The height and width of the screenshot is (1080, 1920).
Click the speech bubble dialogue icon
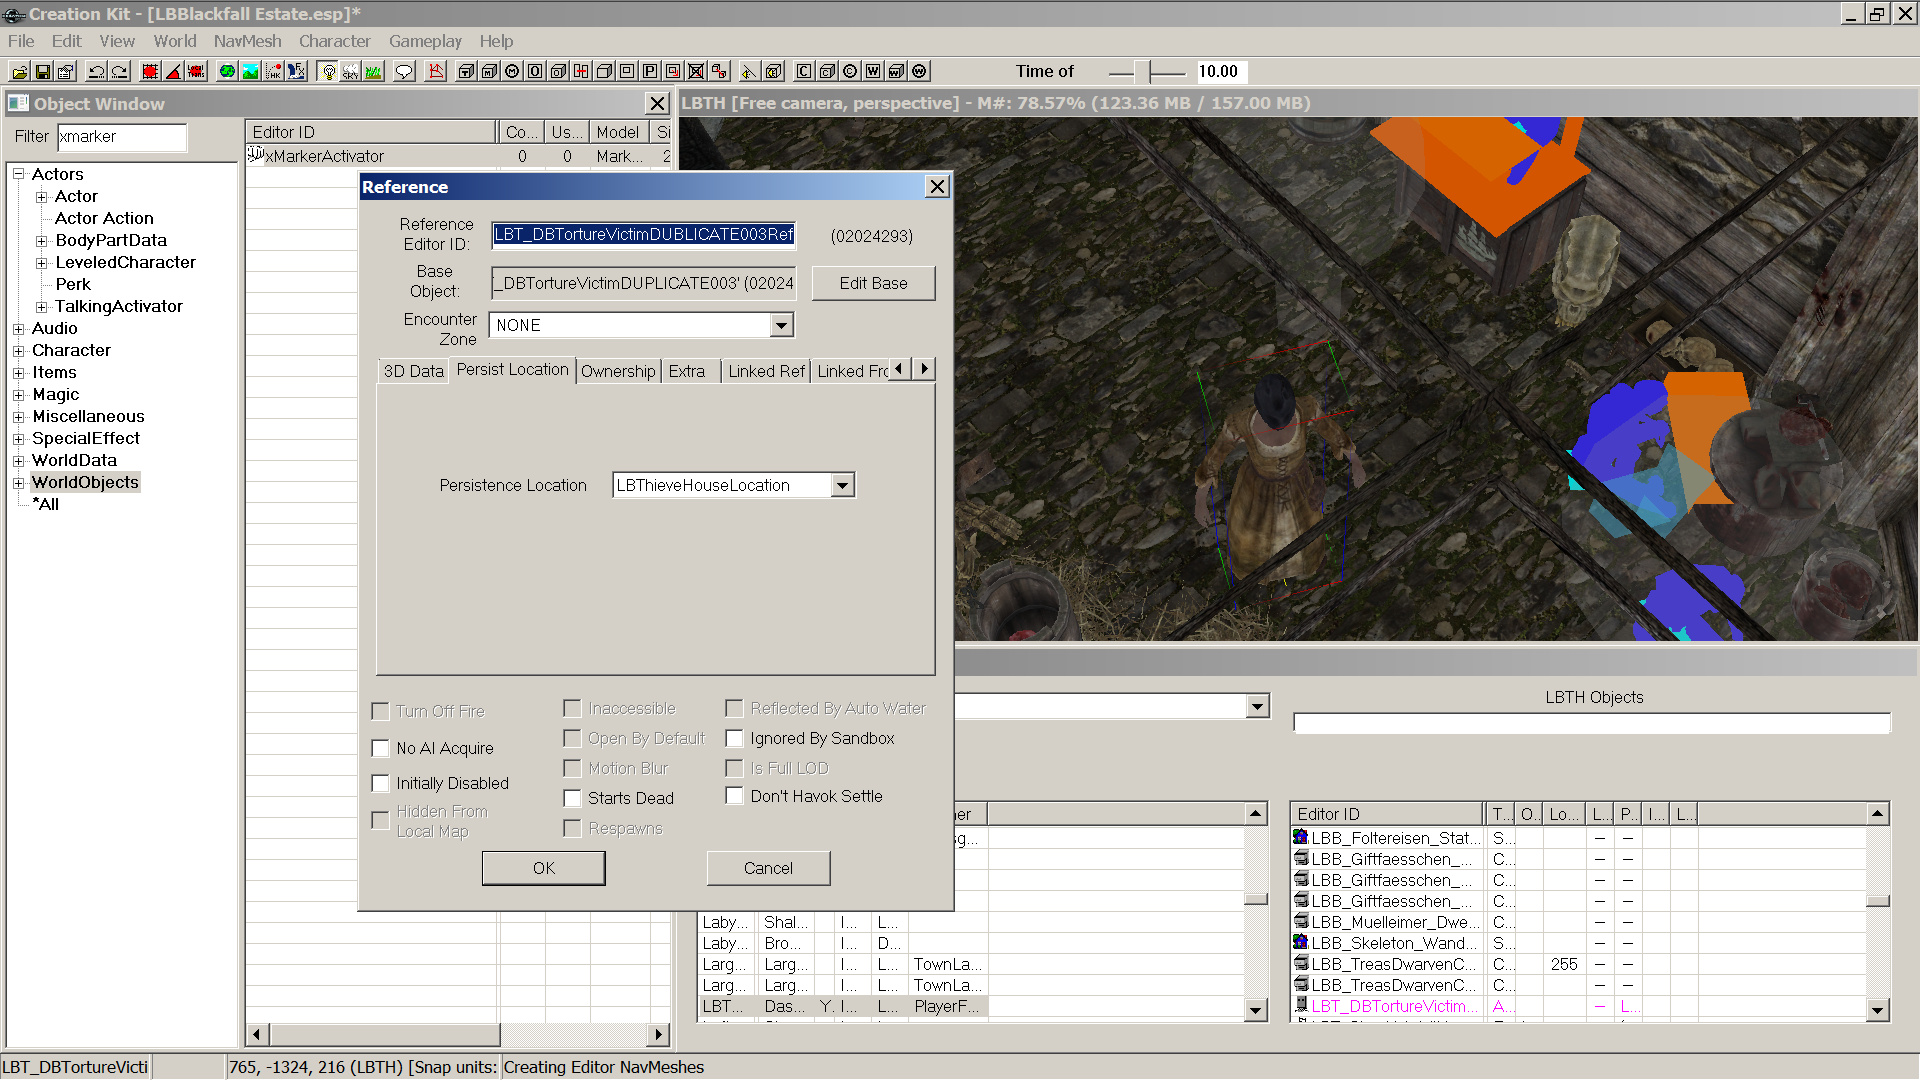click(x=404, y=72)
